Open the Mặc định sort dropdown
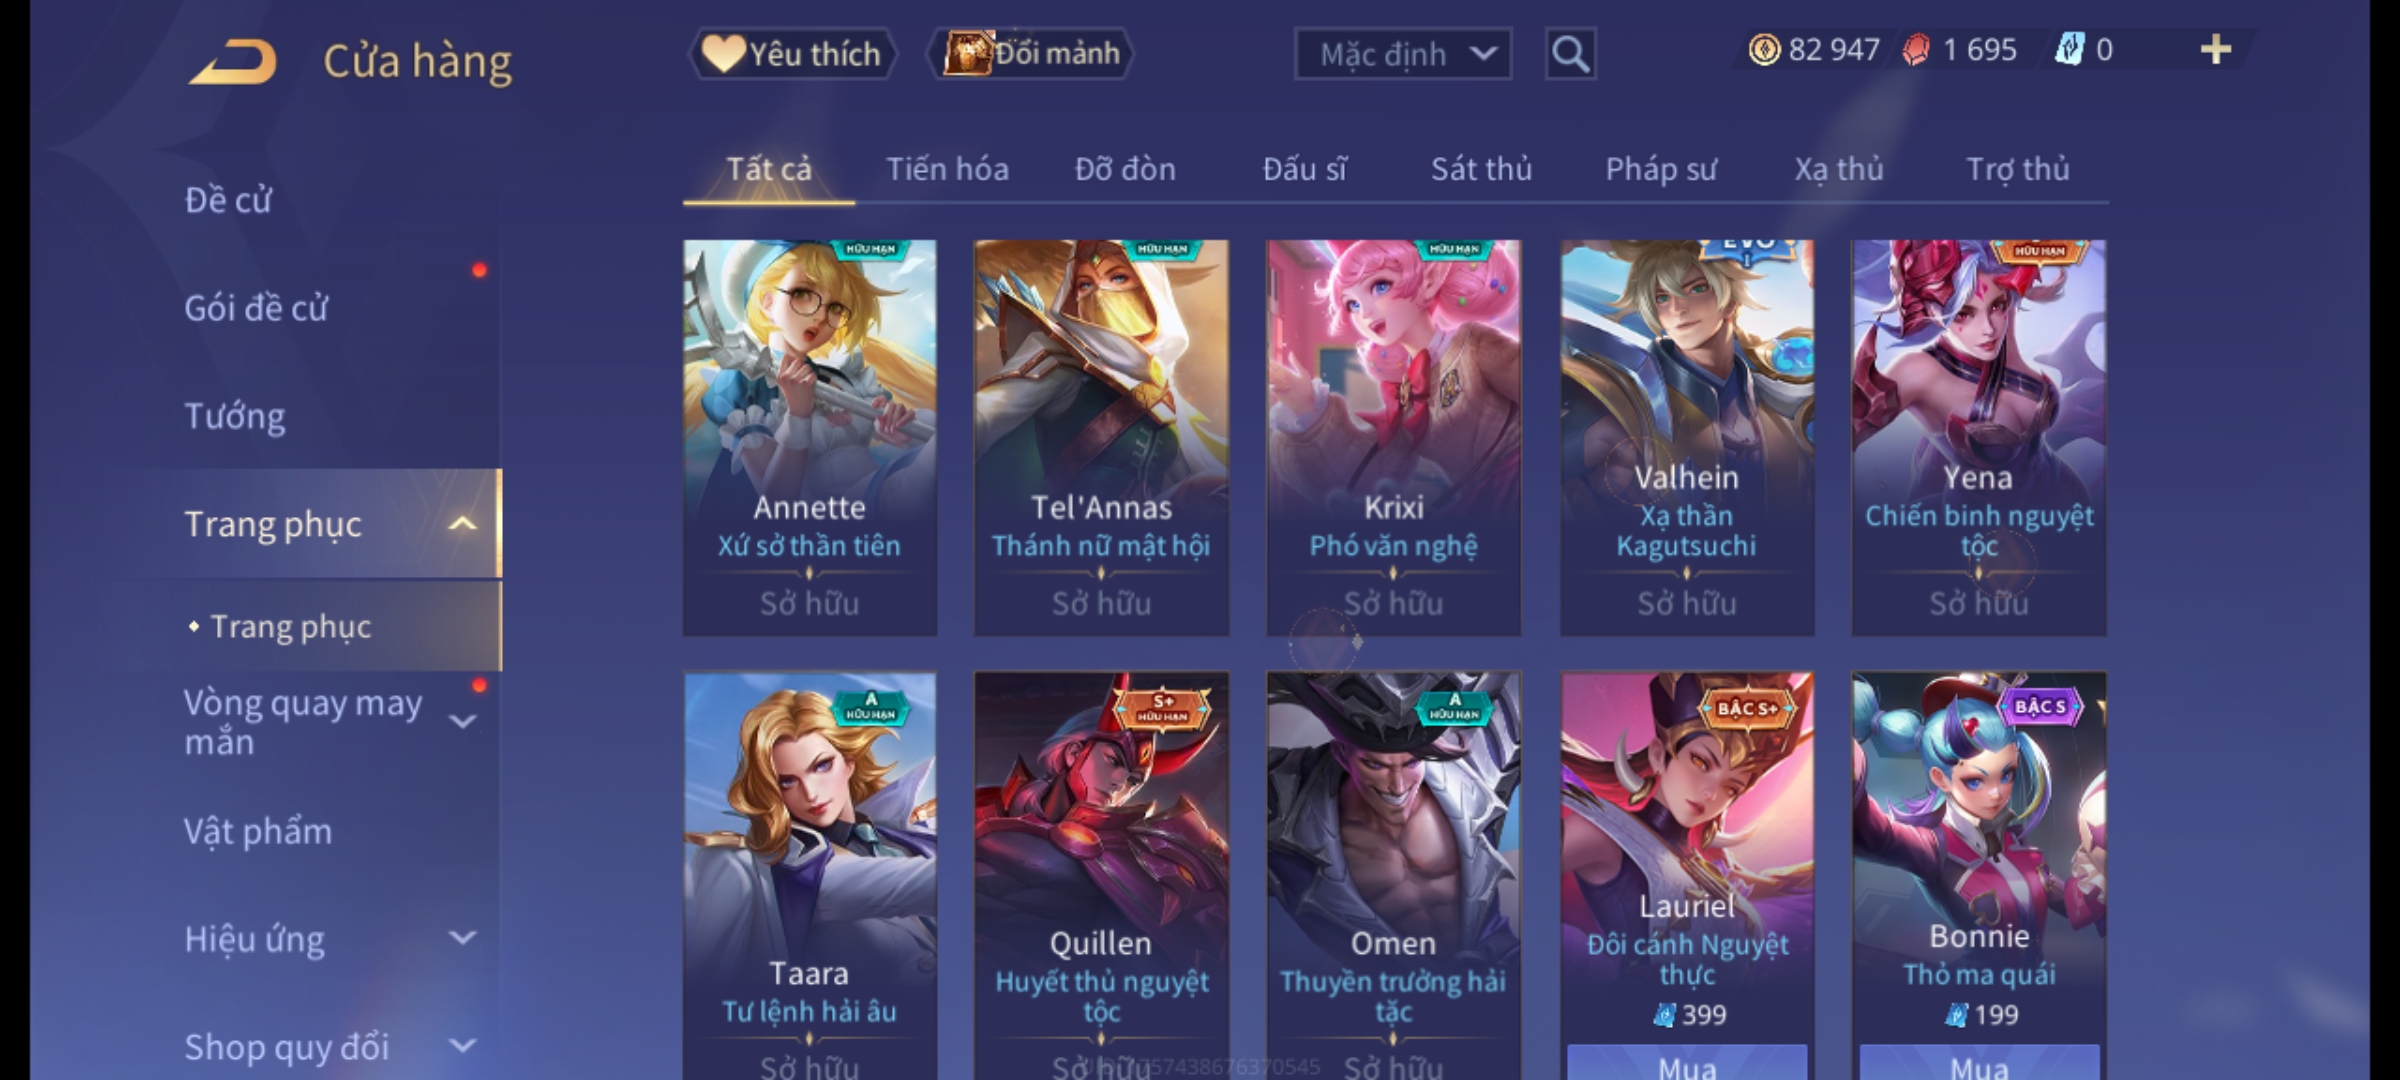Screen dimensions: 2400x1080 click(1402, 54)
